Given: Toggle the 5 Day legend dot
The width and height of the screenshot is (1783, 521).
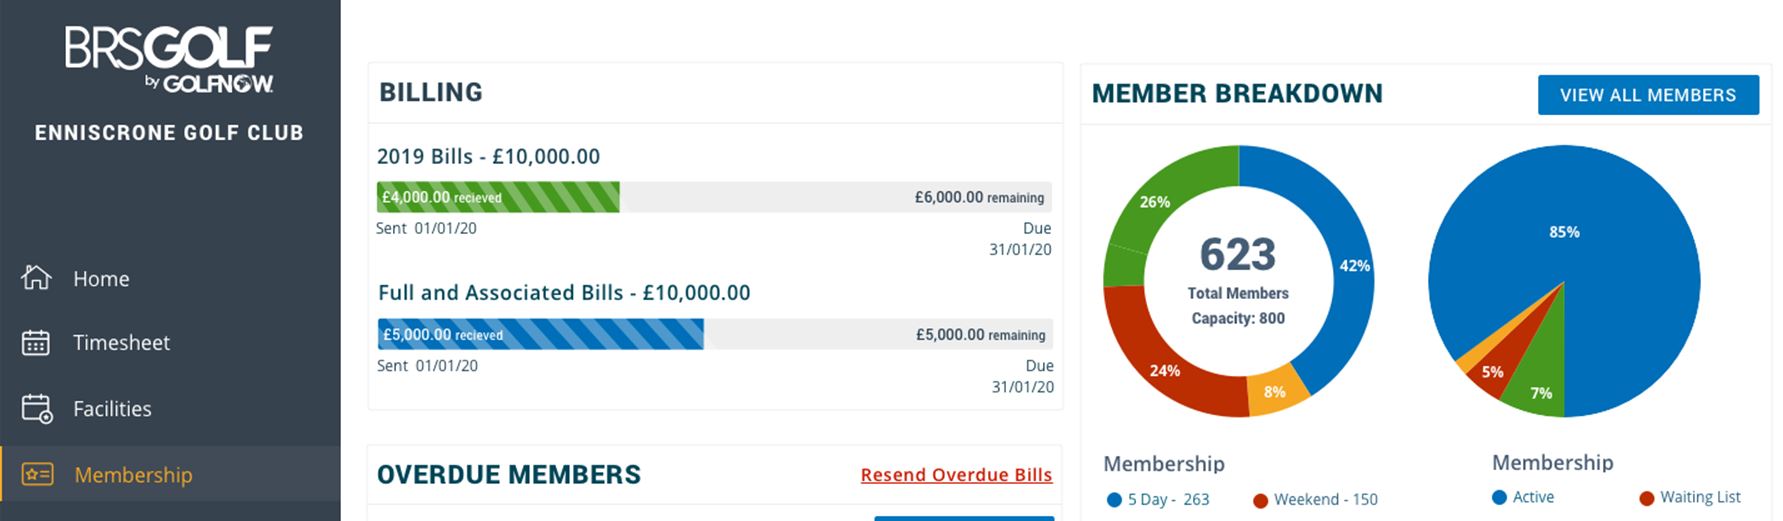Looking at the screenshot, I should click(1114, 500).
